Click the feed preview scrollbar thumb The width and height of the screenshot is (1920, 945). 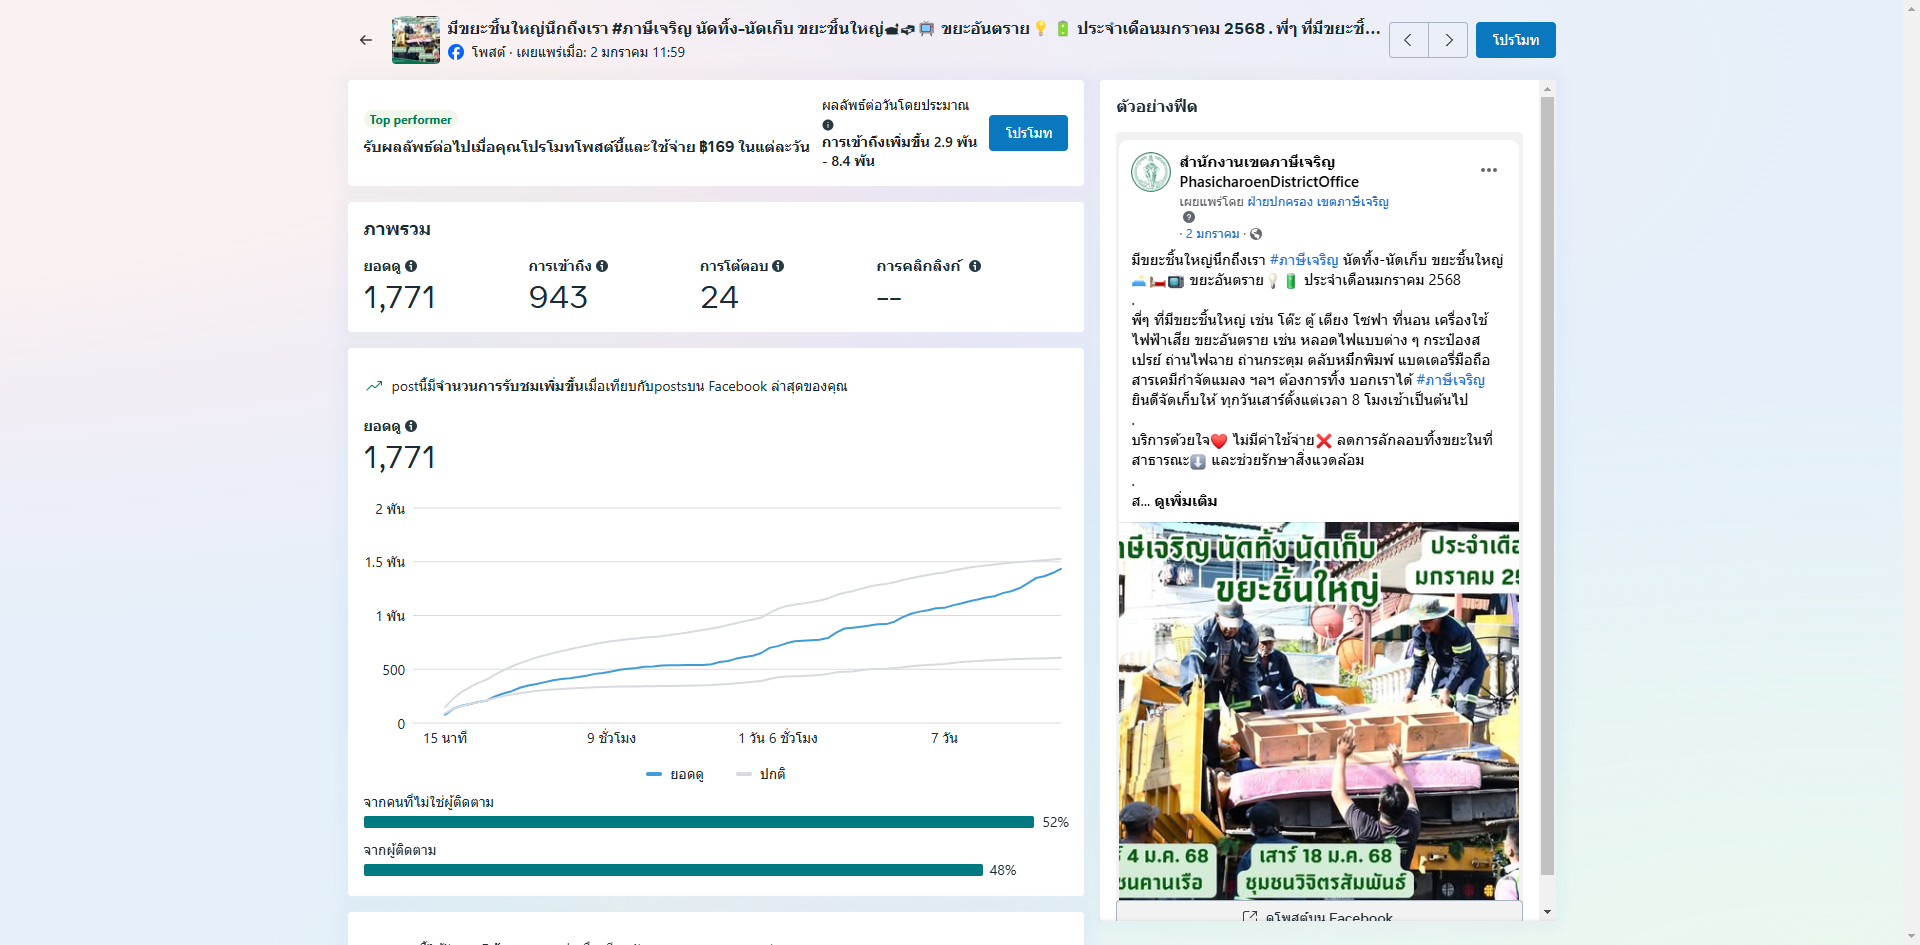1547,486
